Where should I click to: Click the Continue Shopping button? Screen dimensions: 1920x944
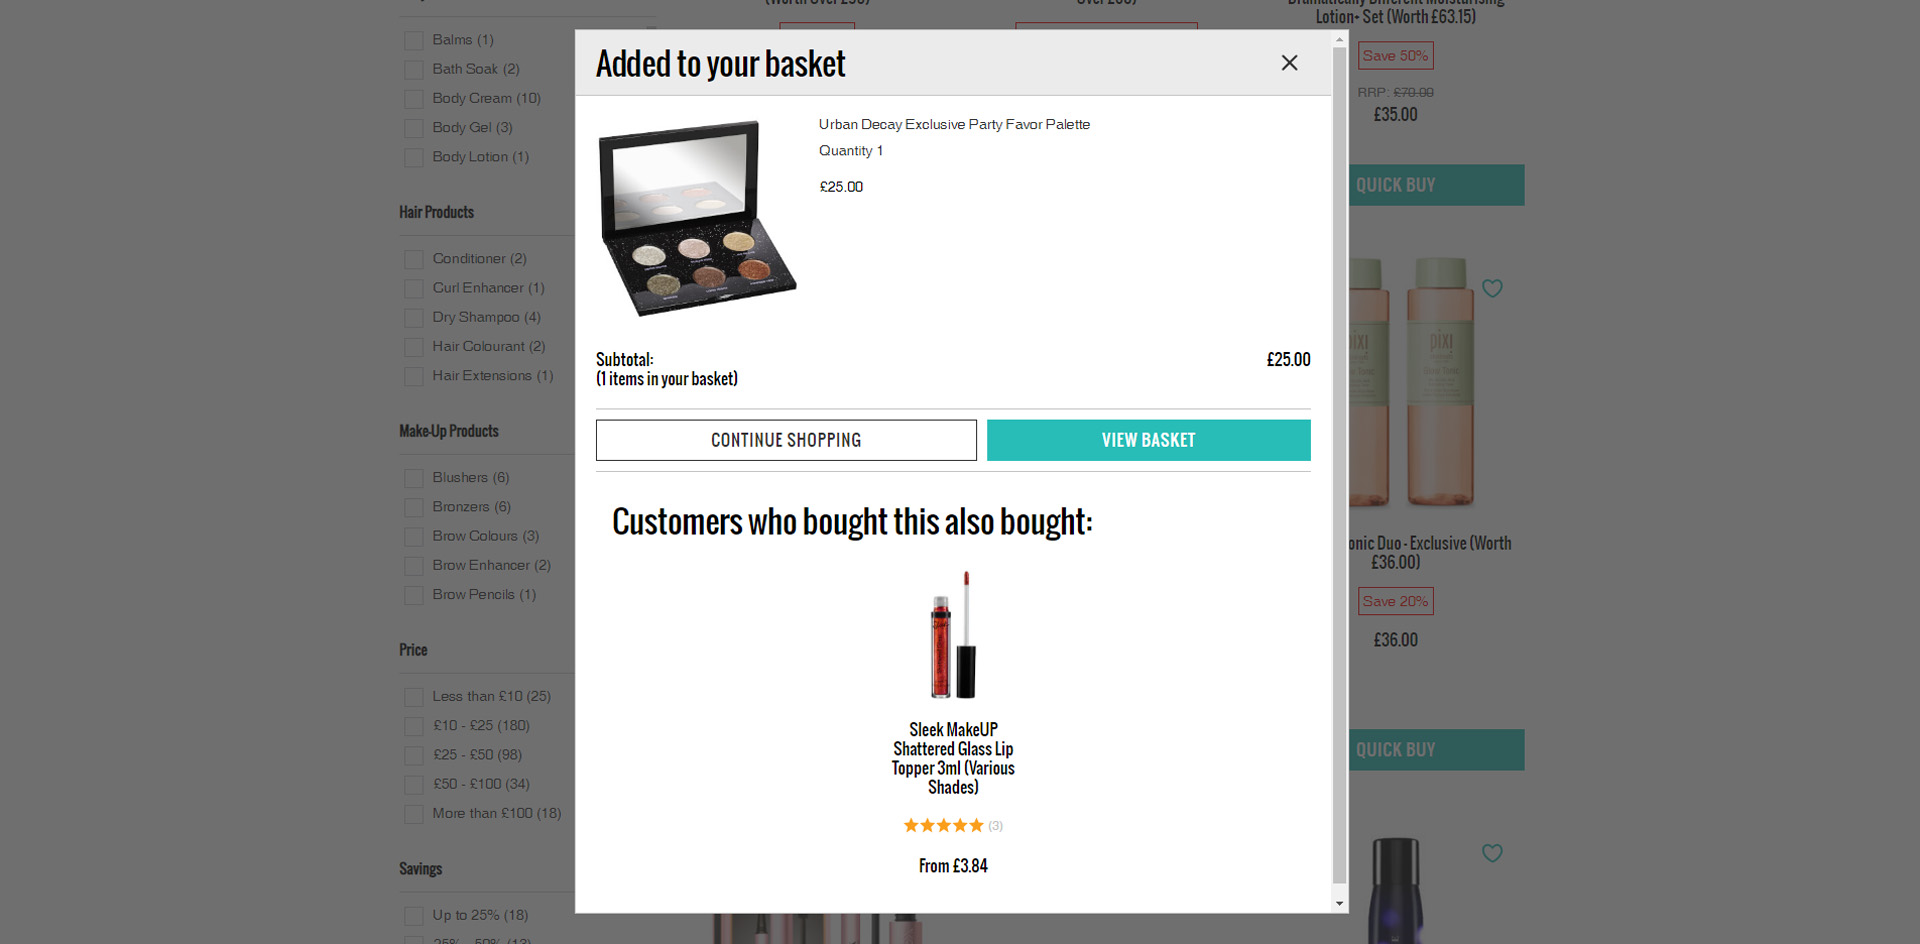[786, 440]
